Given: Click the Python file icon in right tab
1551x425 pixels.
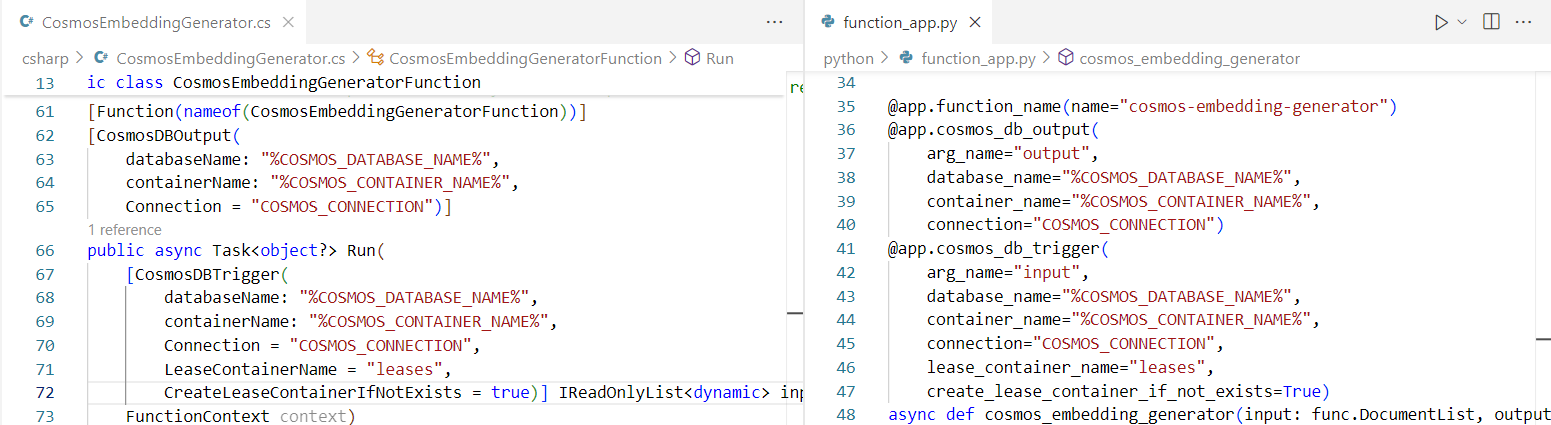Looking at the screenshot, I should [827, 21].
